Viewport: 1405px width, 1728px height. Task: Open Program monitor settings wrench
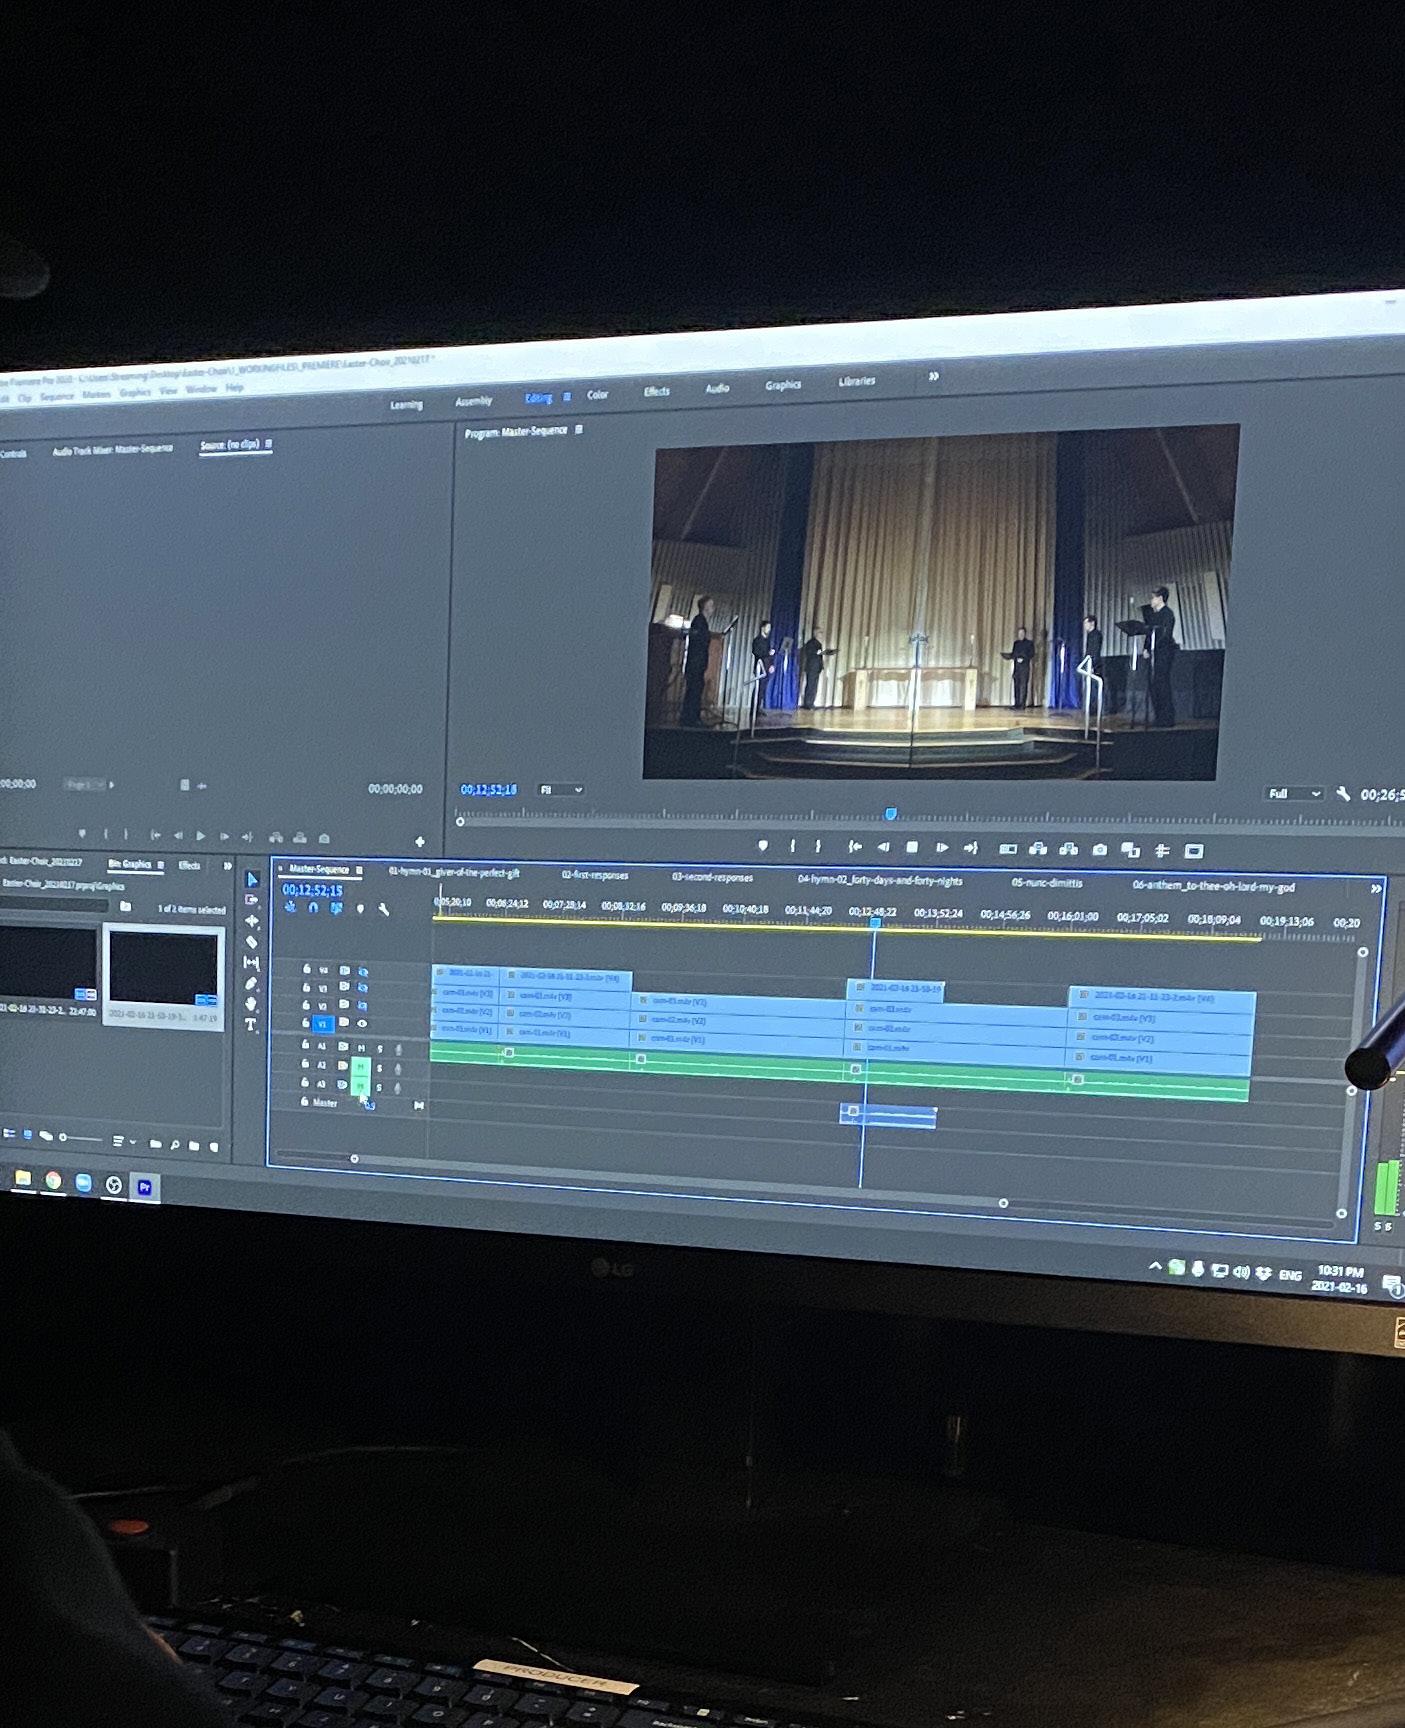tap(1343, 794)
